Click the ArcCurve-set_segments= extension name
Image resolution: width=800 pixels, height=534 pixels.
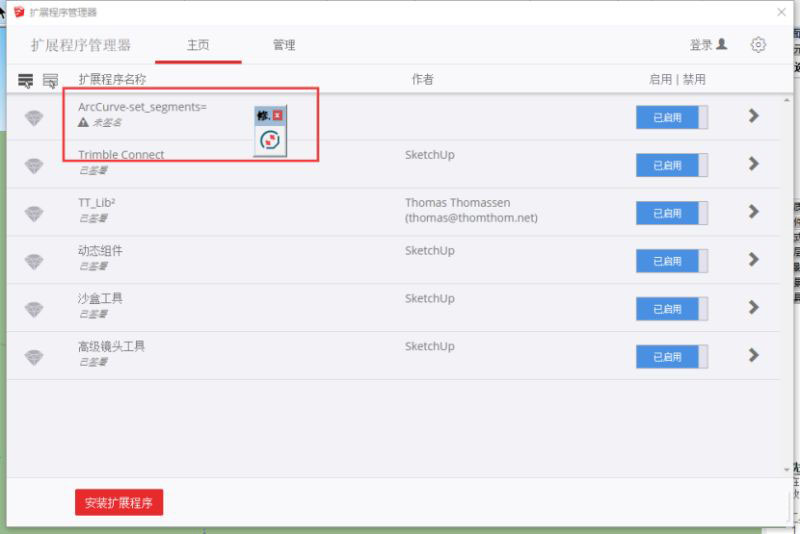pos(142,107)
